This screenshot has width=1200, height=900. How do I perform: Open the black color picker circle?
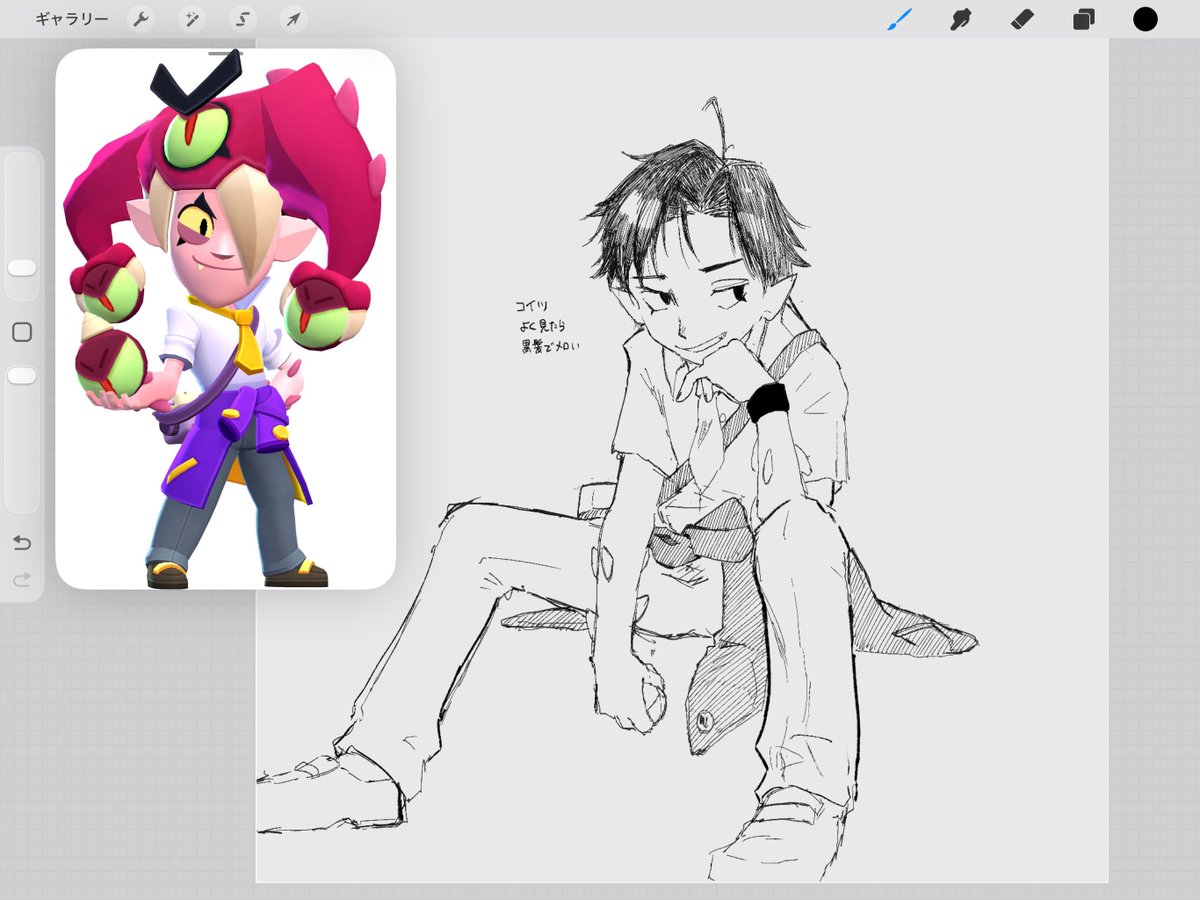coord(1145,19)
